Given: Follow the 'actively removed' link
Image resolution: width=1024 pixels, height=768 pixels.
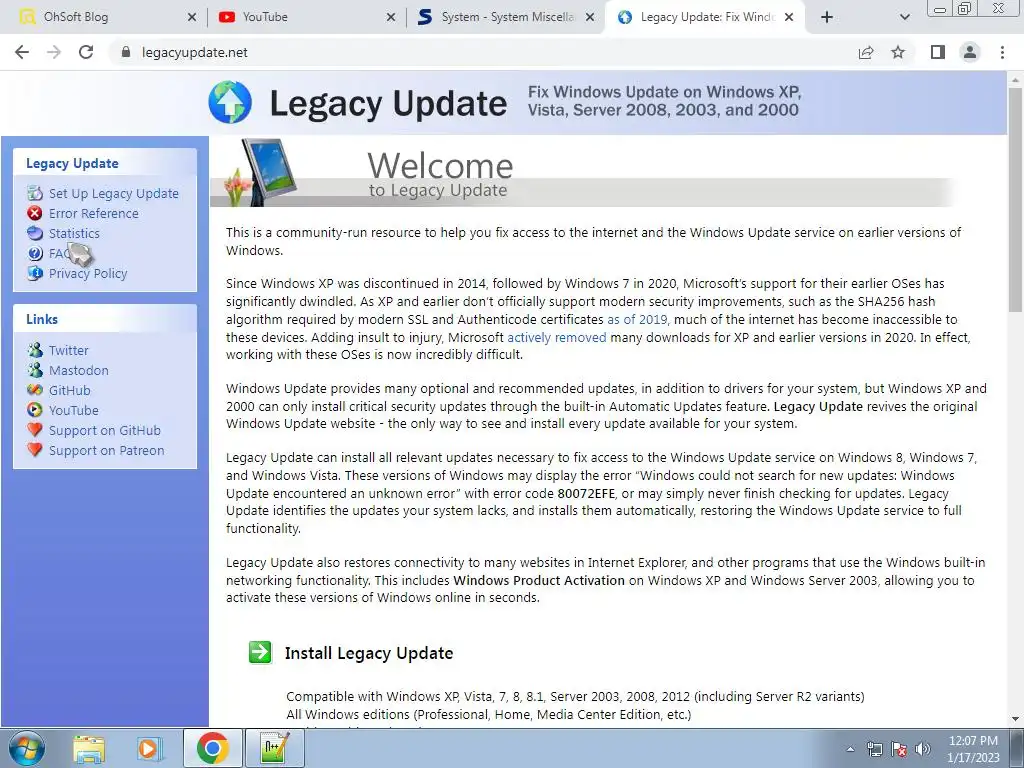Looking at the screenshot, I should (x=556, y=337).
